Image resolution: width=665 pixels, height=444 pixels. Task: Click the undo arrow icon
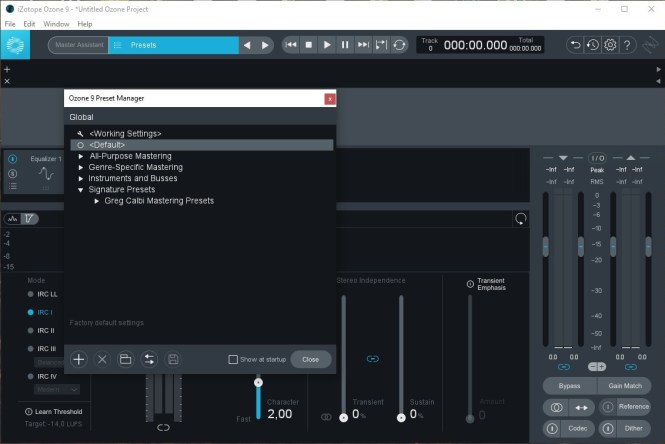575,45
